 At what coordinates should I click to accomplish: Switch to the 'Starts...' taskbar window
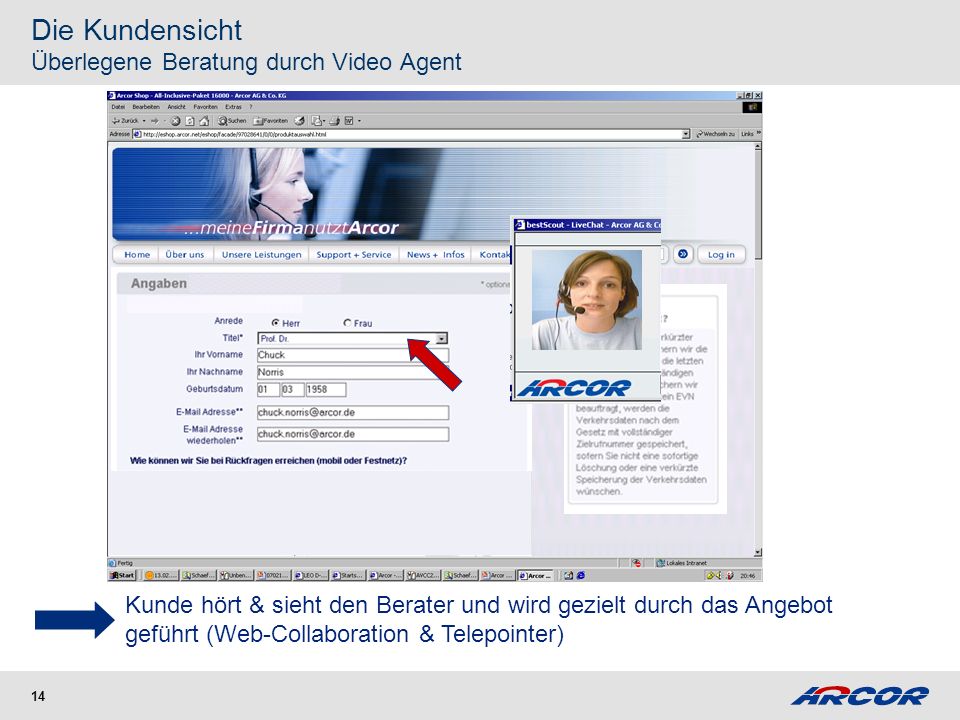[348, 575]
